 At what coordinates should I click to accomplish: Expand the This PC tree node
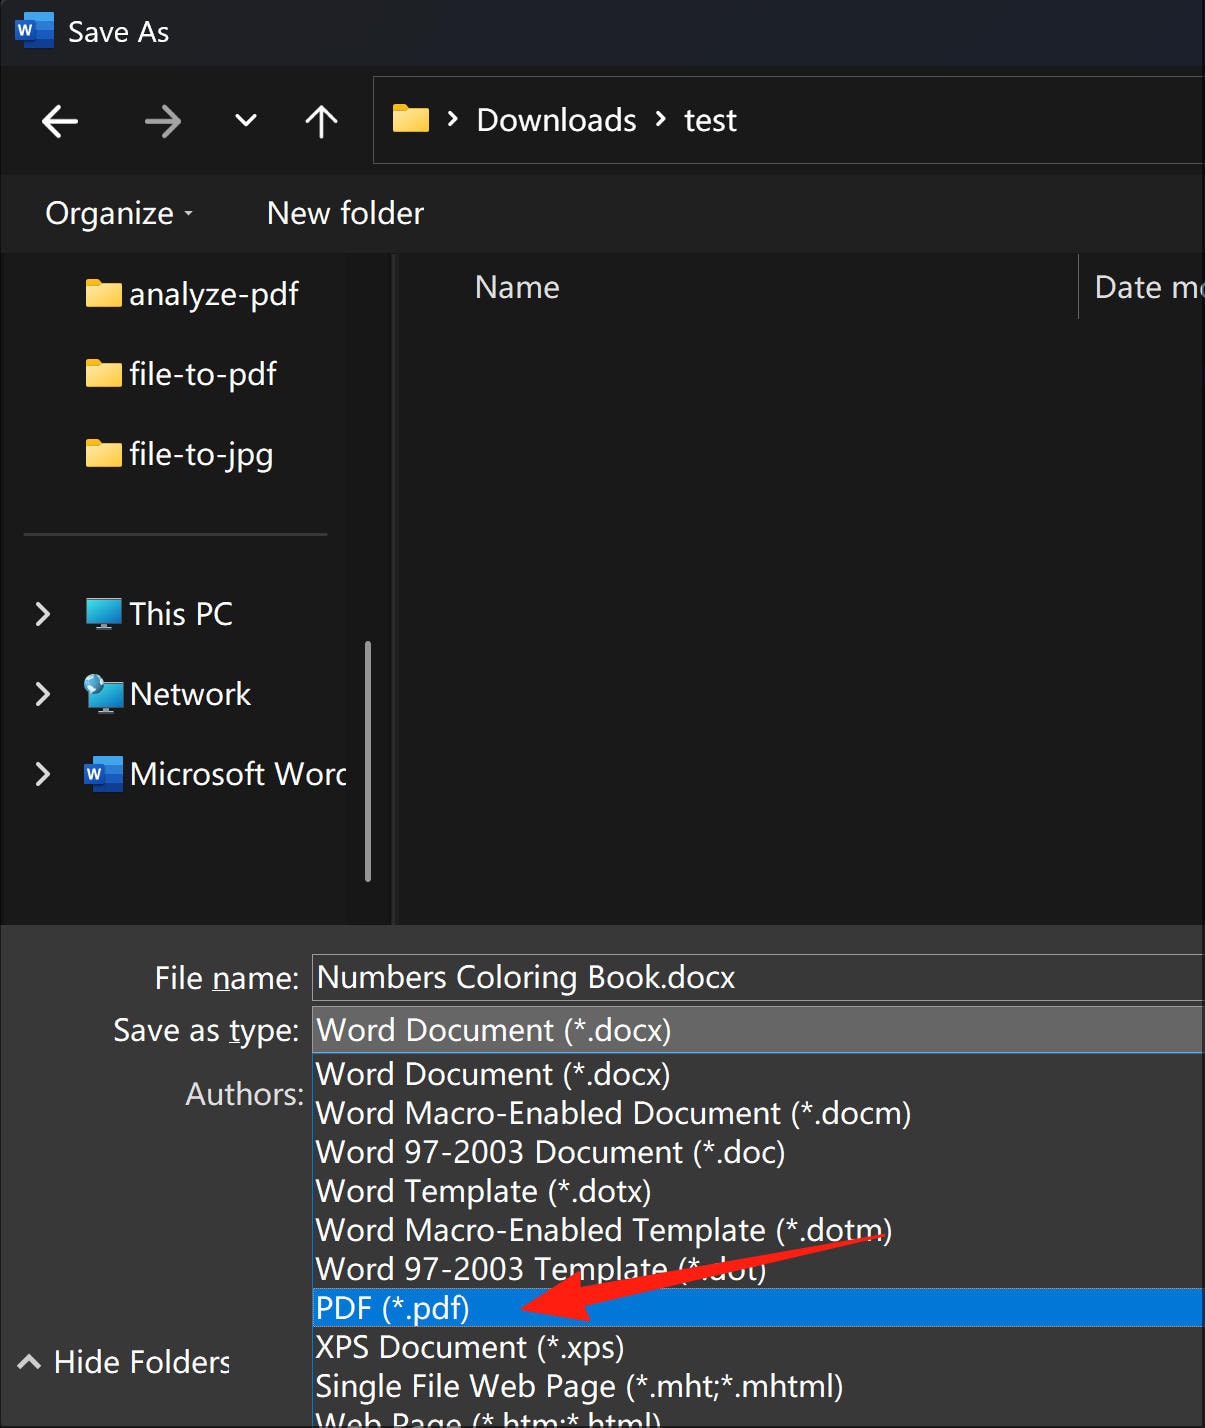43,614
